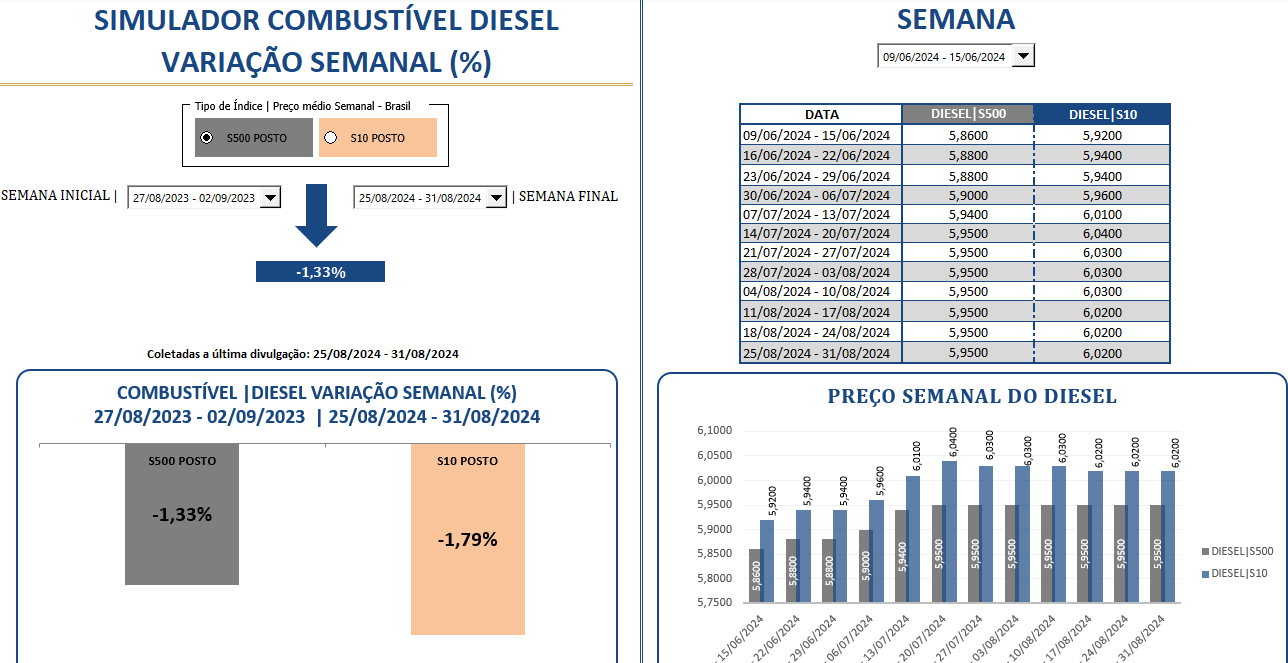Select the S10 POSTO radio button

click(331, 138)
